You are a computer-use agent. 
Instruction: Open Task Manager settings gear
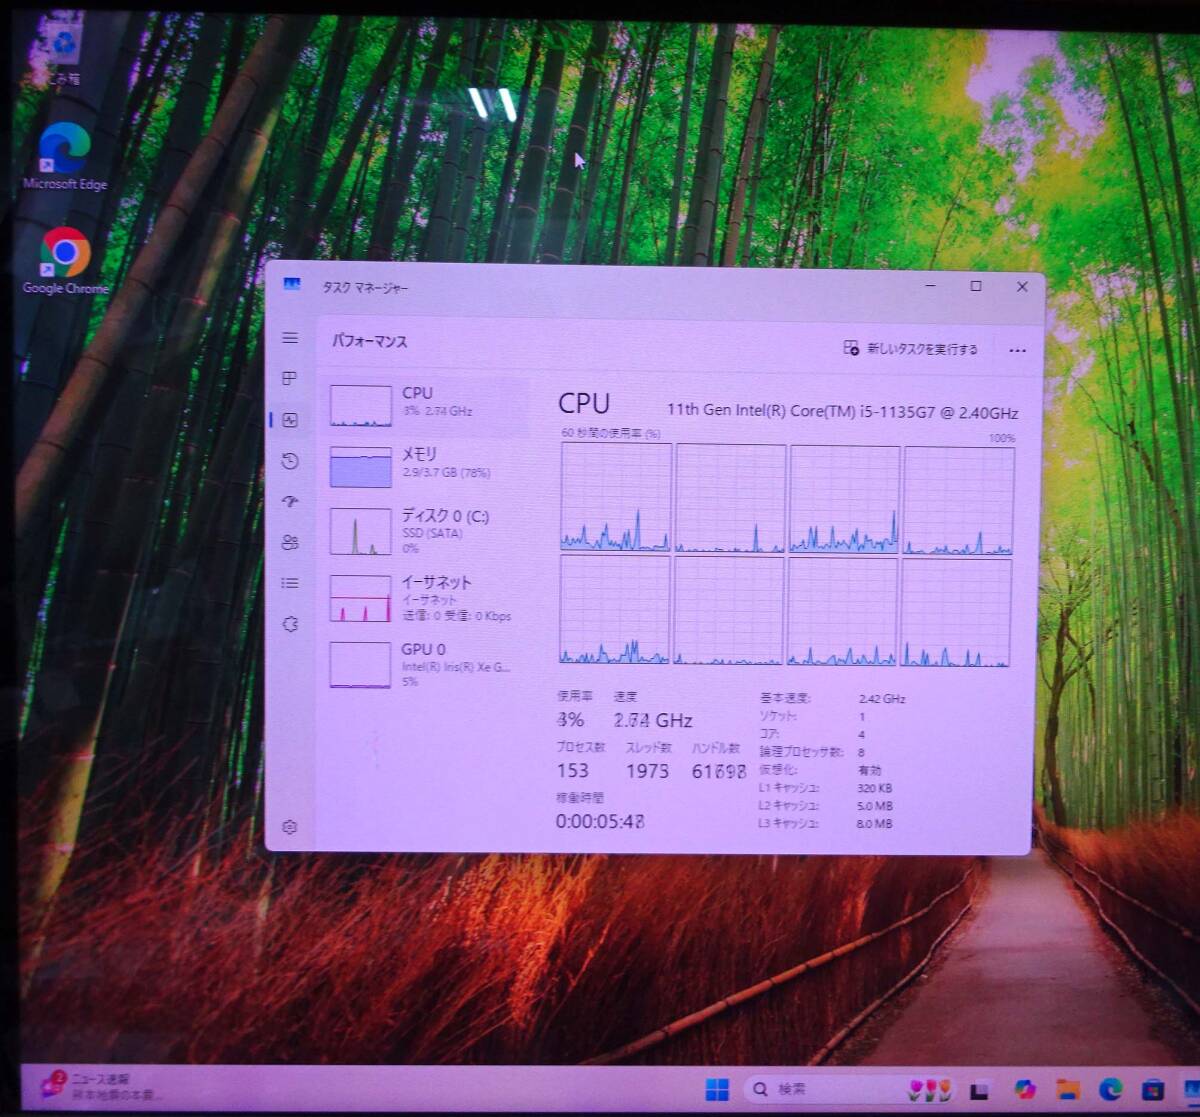pyautogui.click(x=290, y=827)
